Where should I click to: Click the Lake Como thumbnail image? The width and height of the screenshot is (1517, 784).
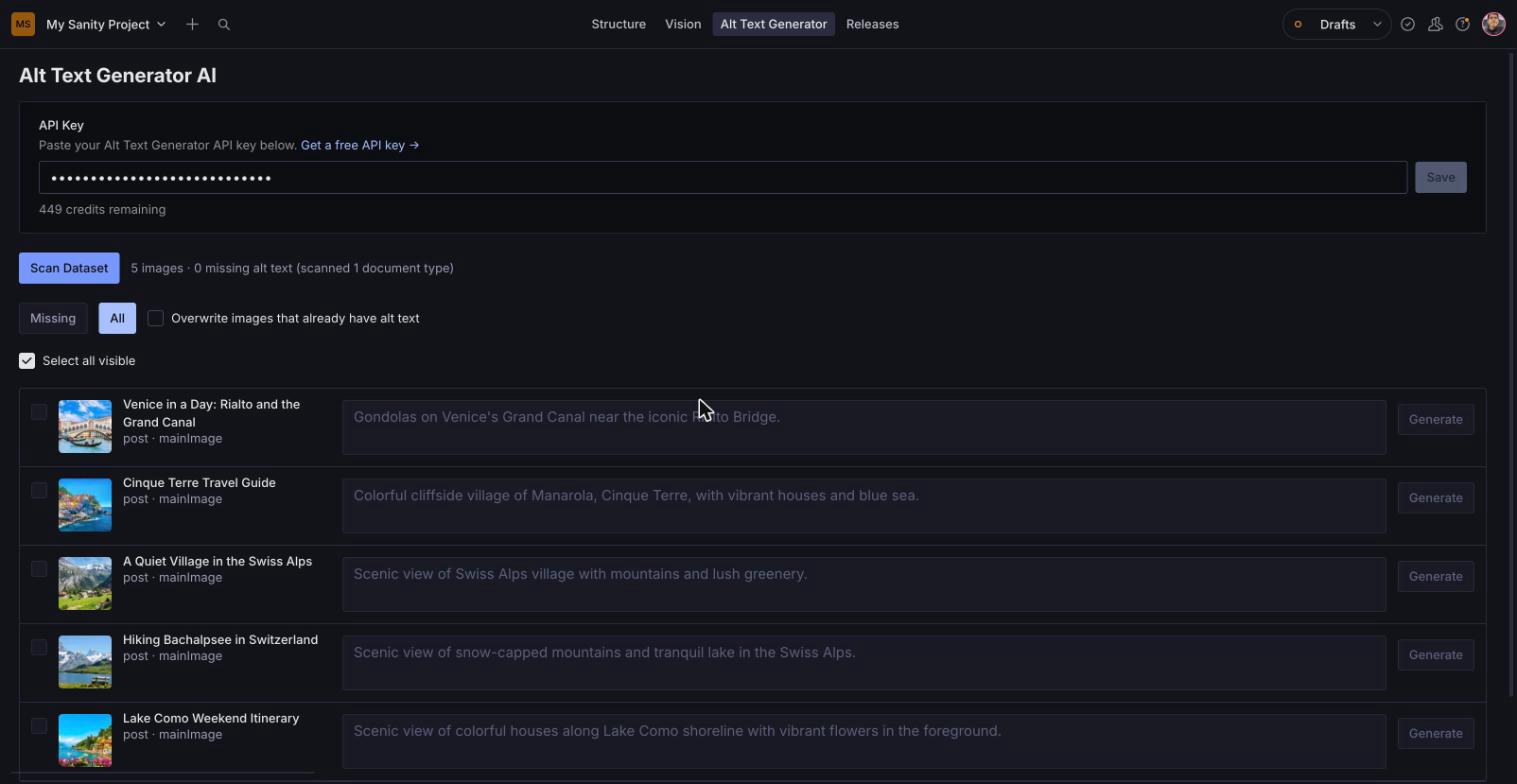point(85,741)
